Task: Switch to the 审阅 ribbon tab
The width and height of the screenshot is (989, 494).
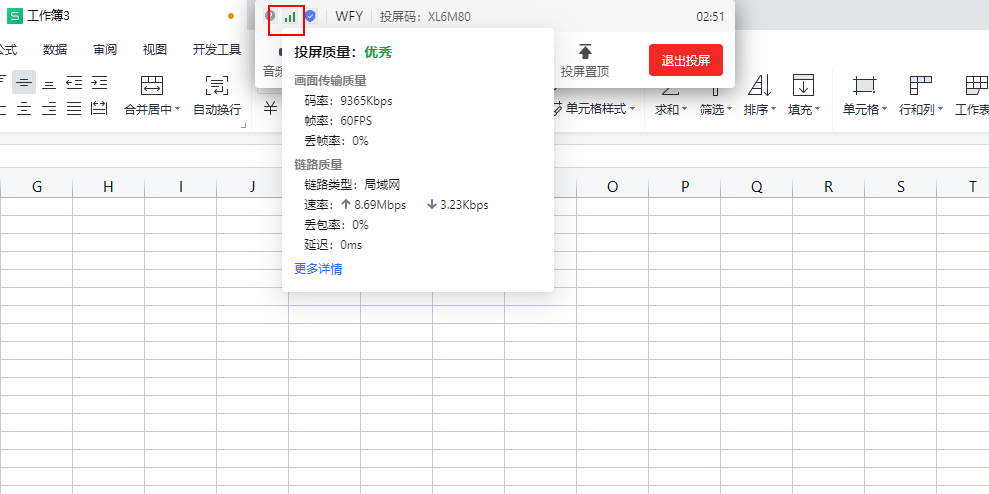Action: (105, 50)
